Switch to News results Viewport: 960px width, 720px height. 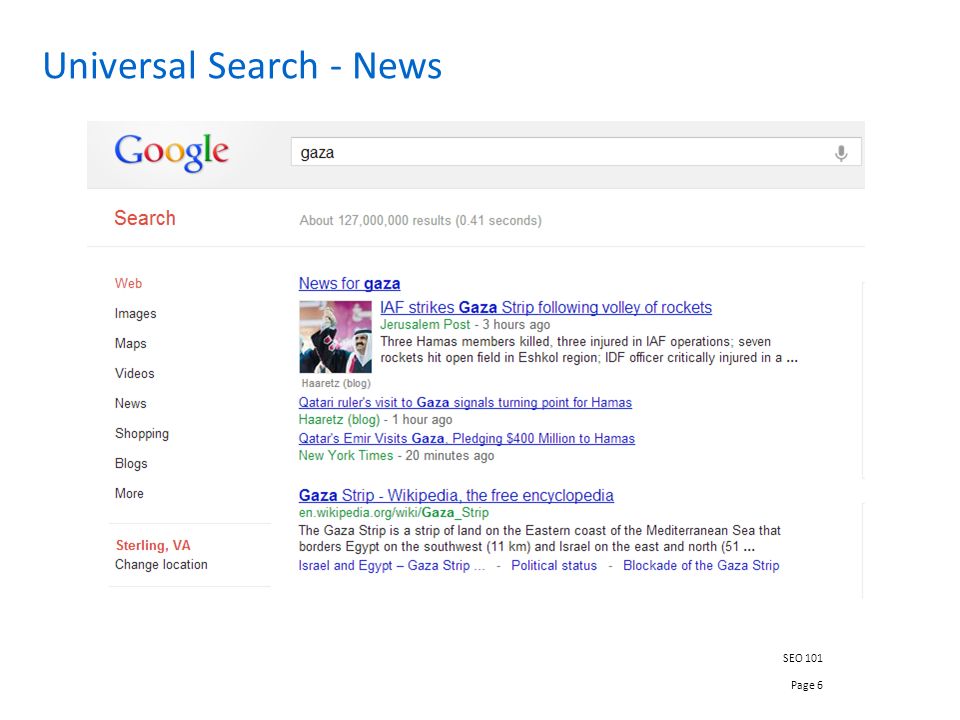[x=130, y=403]
